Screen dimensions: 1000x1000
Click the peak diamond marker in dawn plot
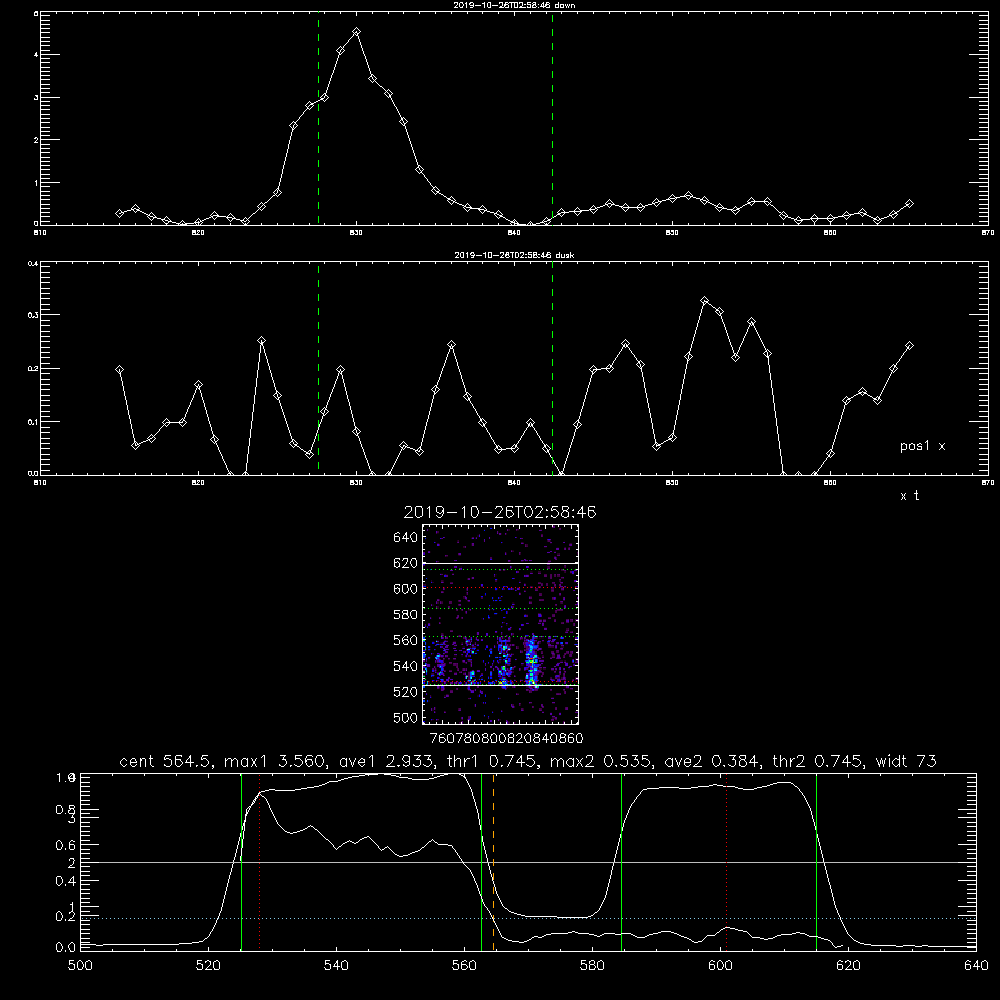pos(357,31)
